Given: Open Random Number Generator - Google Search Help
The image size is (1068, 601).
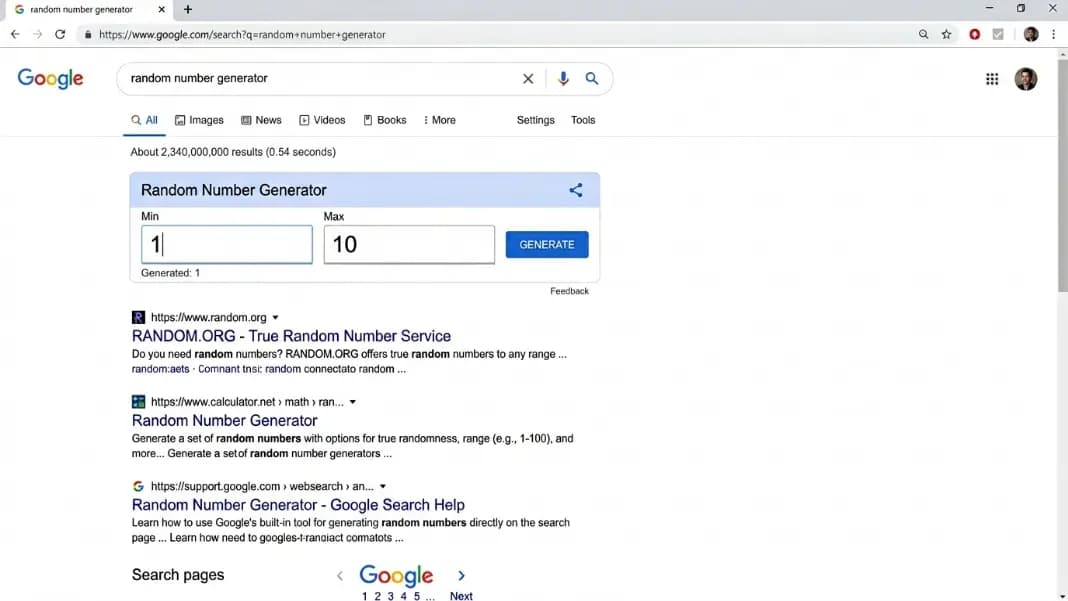Looking at the screenshot, I should click(x=298, y=505).
